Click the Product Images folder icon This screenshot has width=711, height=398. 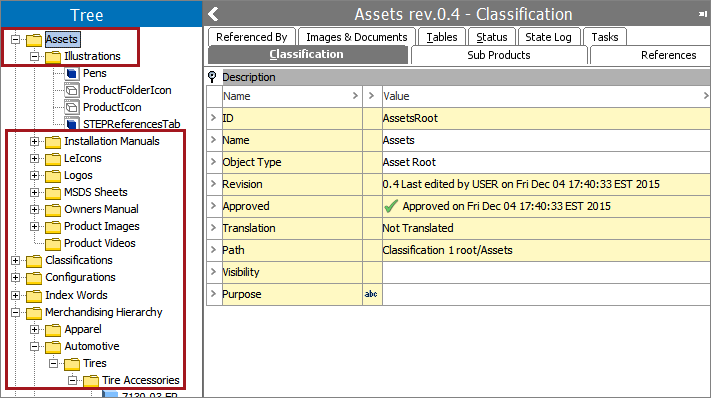click(x=53, y=227)
